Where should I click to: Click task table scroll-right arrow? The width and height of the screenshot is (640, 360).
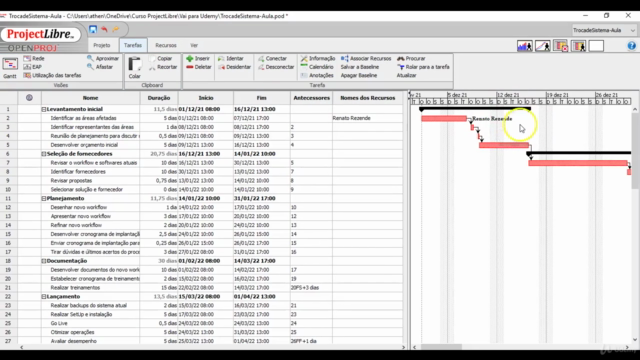click(x=403, y=347)
